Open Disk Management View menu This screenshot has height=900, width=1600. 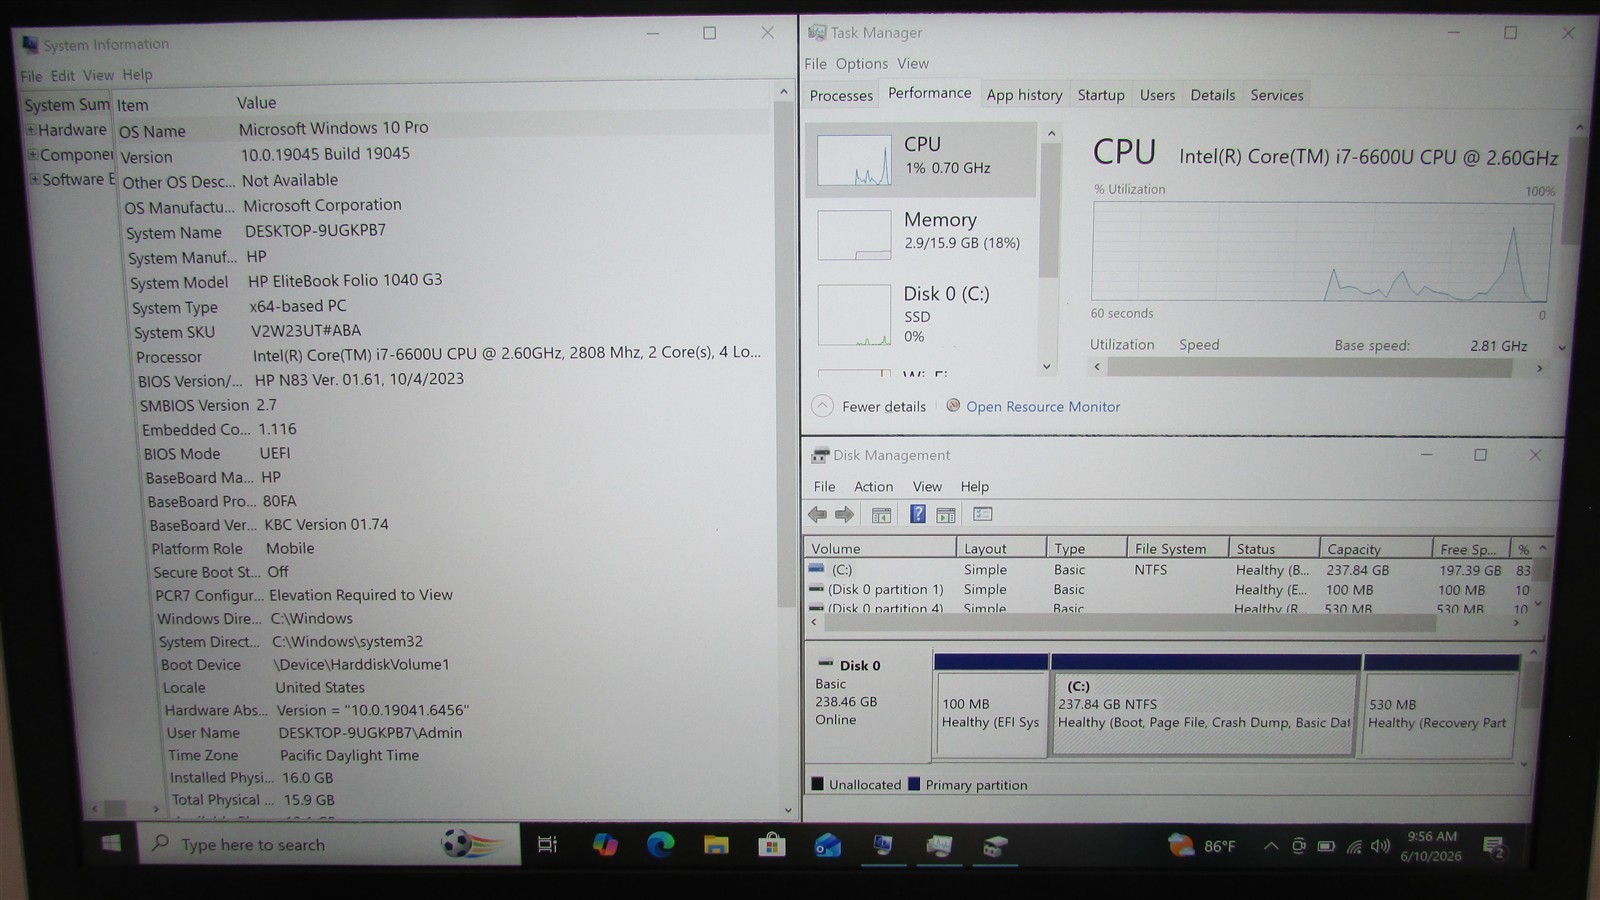(x=927, y=487)
